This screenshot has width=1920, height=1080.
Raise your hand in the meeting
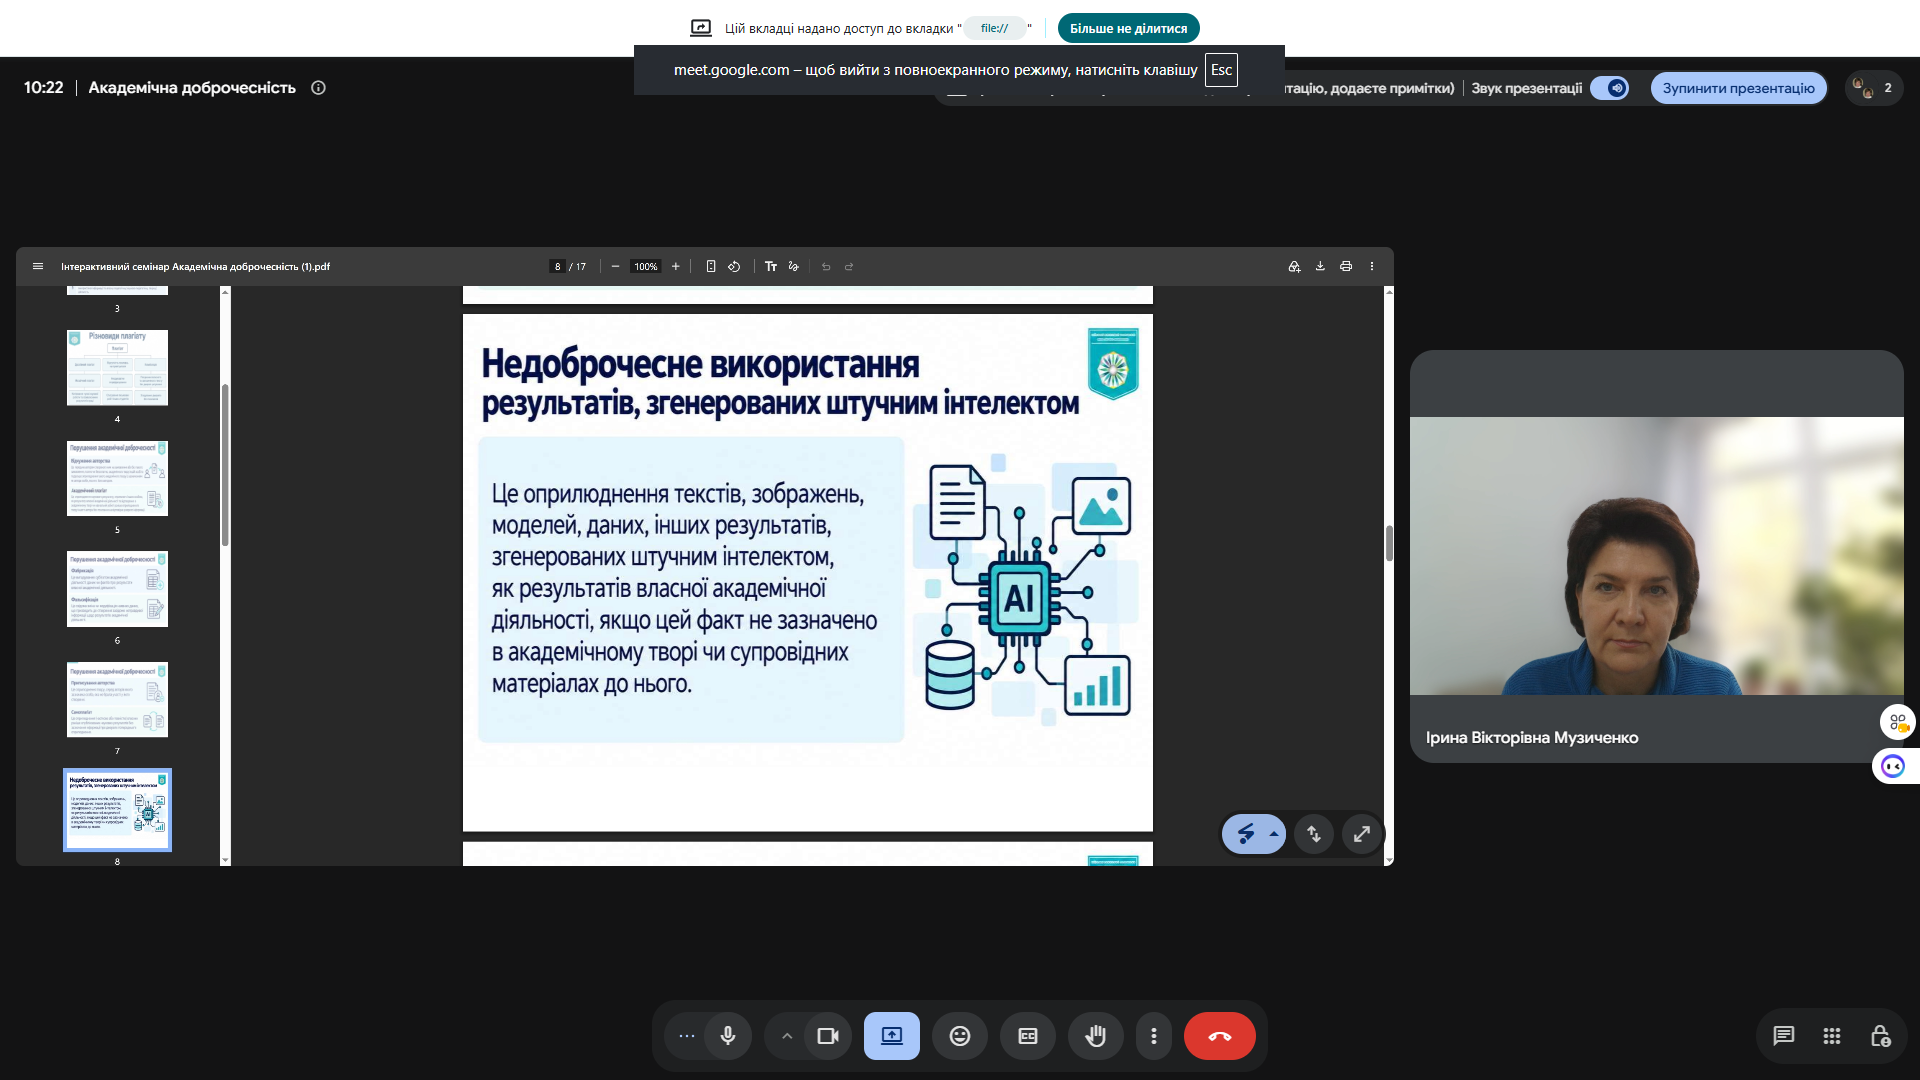(x=1096, y=1036)
